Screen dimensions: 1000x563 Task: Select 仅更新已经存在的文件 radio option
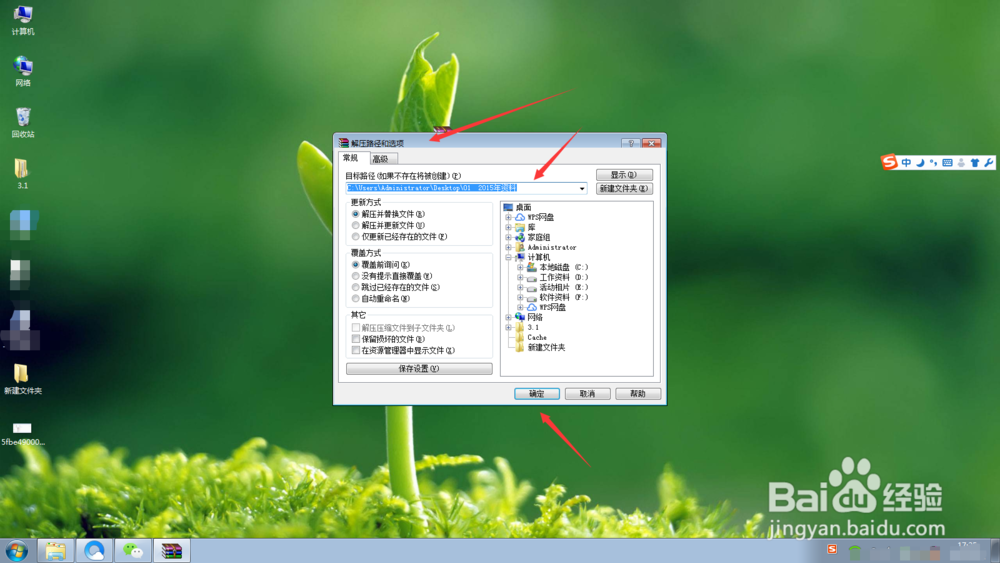(401, 237)
